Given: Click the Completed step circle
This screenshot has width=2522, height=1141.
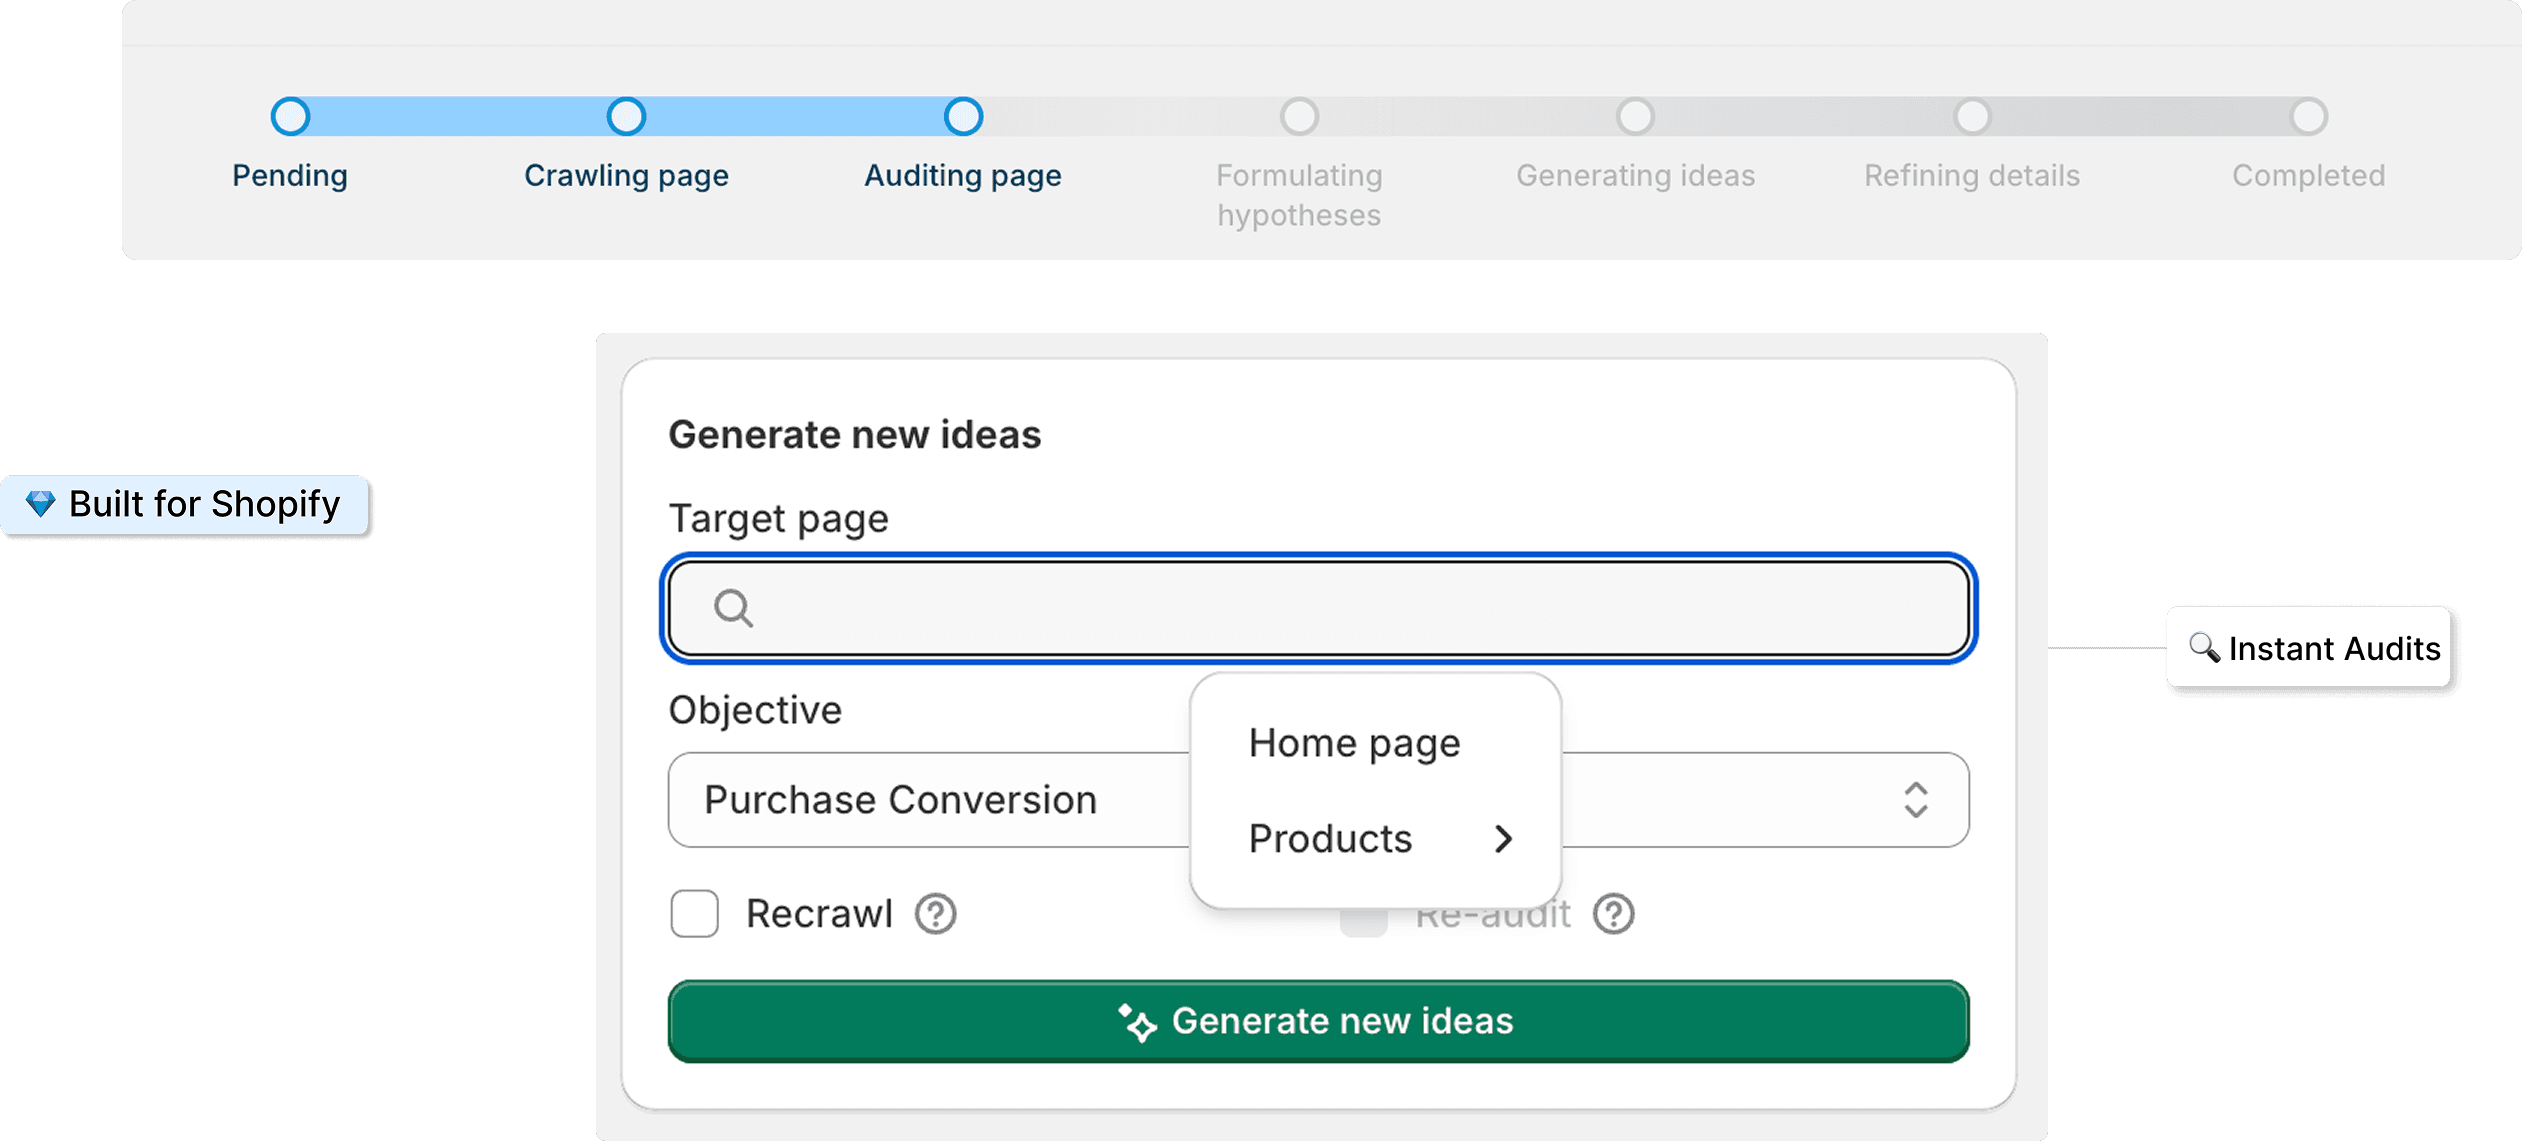Looking at the screenshot, I should click(2308, 117).
